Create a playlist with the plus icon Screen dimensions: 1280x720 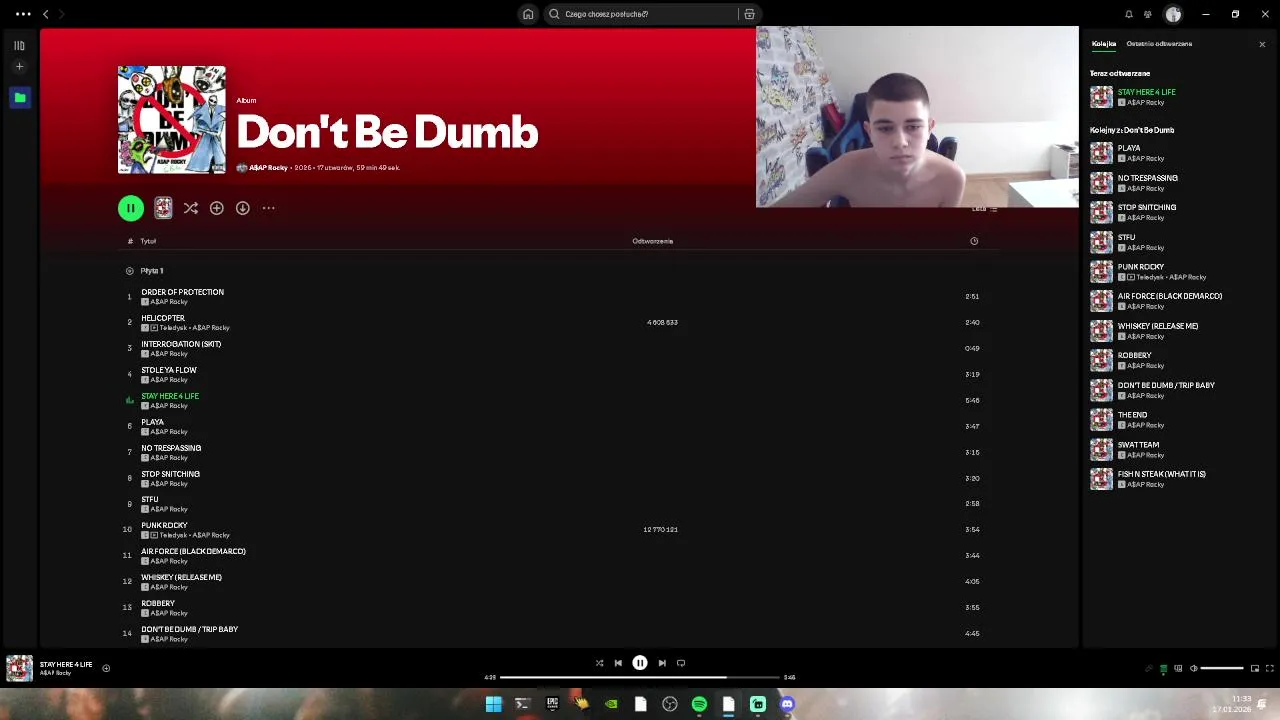pos(19,67)
